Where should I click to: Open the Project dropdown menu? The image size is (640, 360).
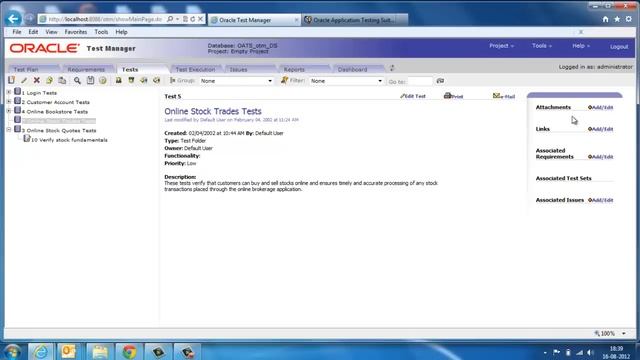(x=501, y=46)
